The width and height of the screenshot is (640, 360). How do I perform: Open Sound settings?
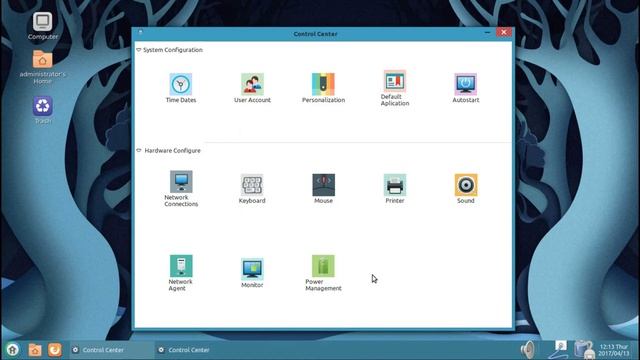(466, 189)
